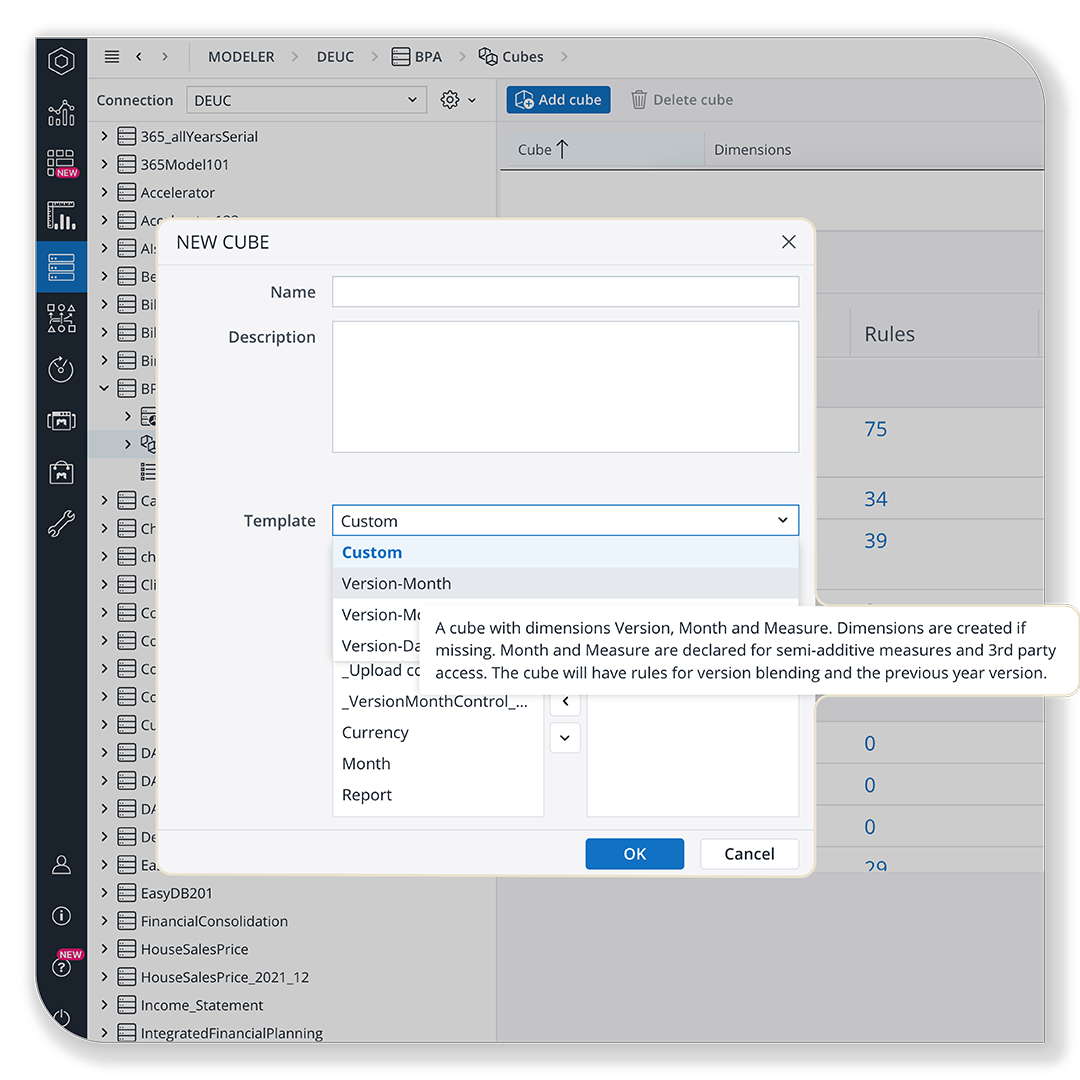Viewport: 1080px width, 1080px height.
Task: Click the user account icon at sidebar bottom
Action: tap(61, 864)
